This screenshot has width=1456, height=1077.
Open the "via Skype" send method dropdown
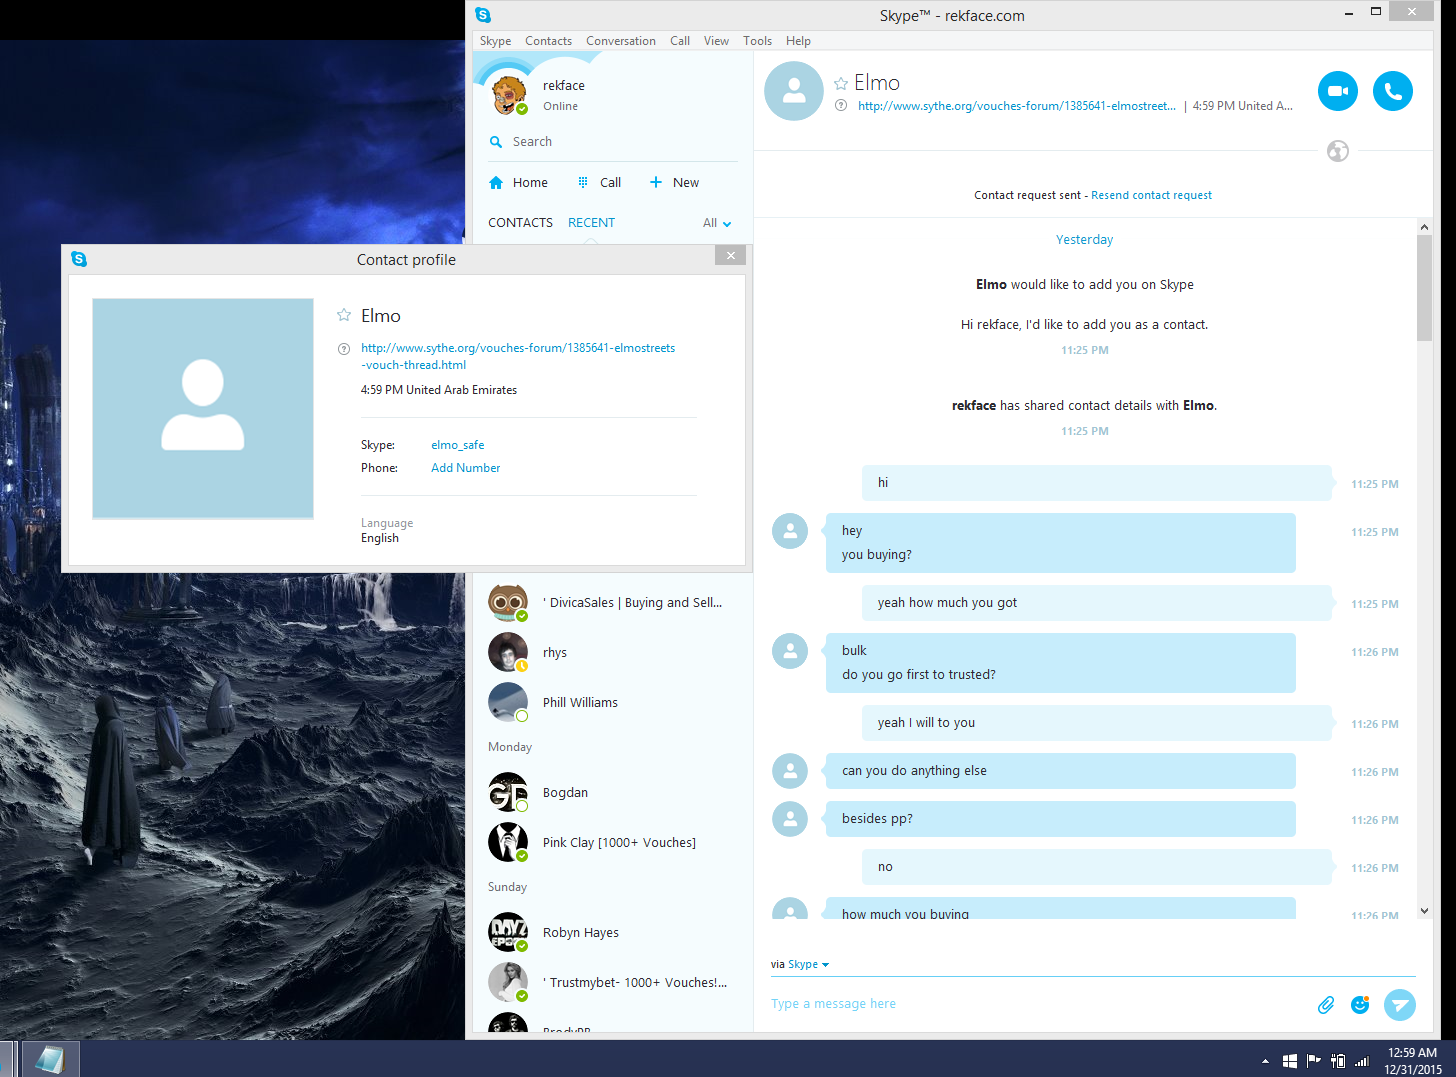(800, 965)
